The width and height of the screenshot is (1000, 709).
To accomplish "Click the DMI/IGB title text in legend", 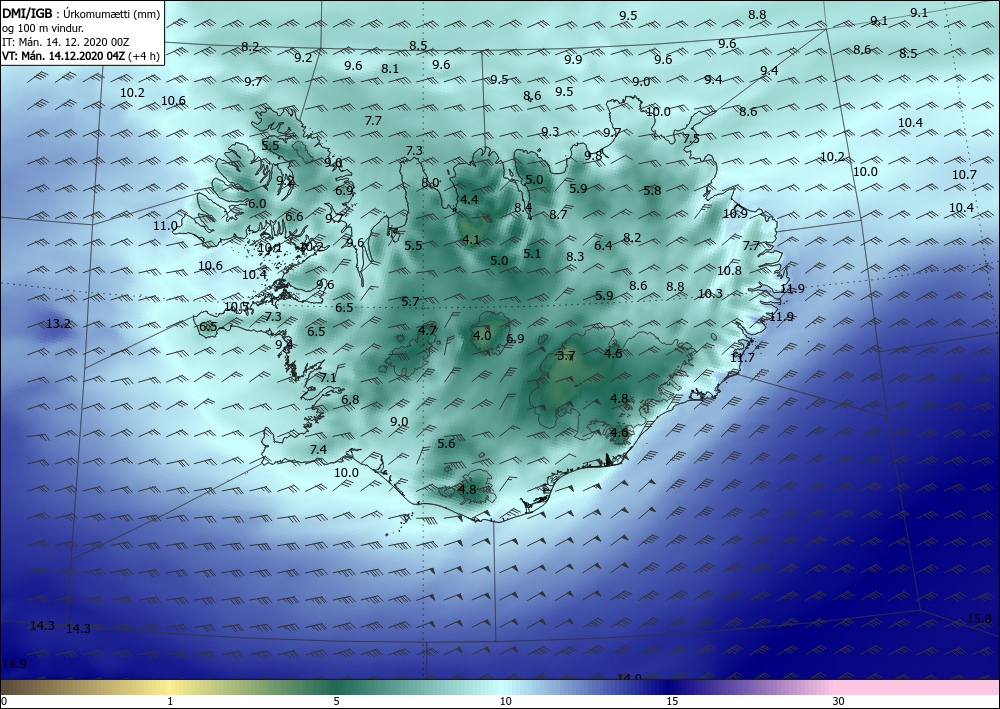I will point(27,15).
